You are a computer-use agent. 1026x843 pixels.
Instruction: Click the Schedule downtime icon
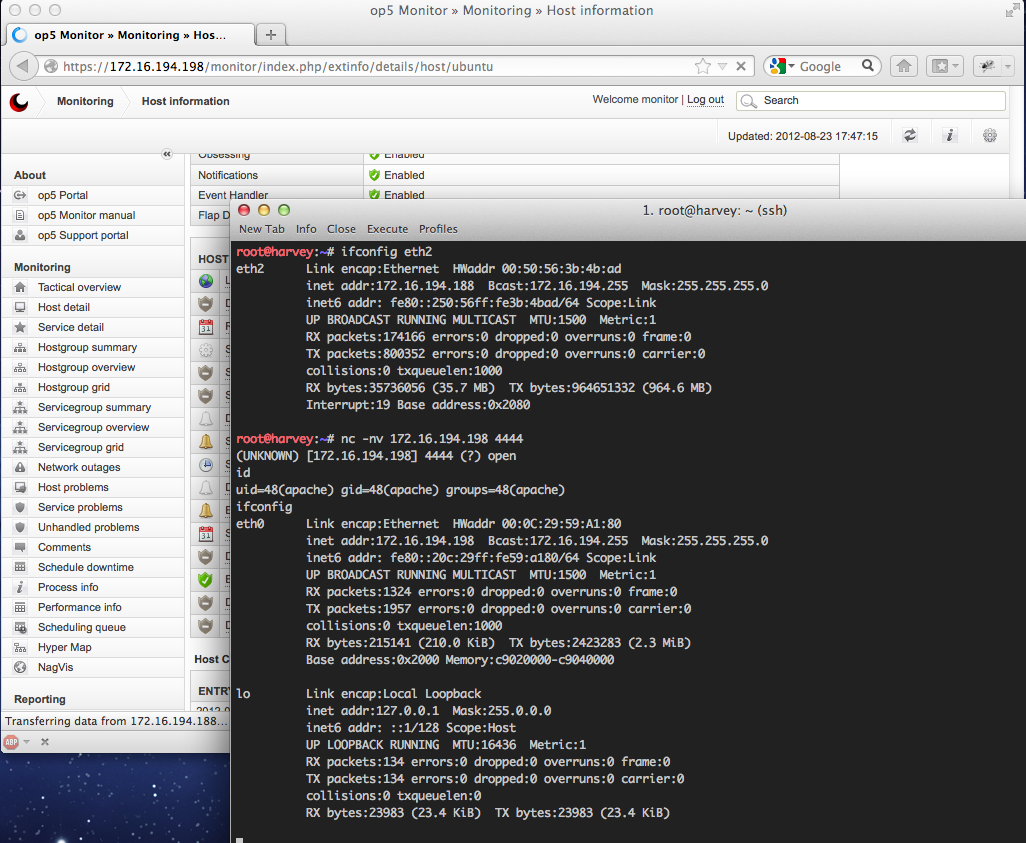click(x=20, y=567)
